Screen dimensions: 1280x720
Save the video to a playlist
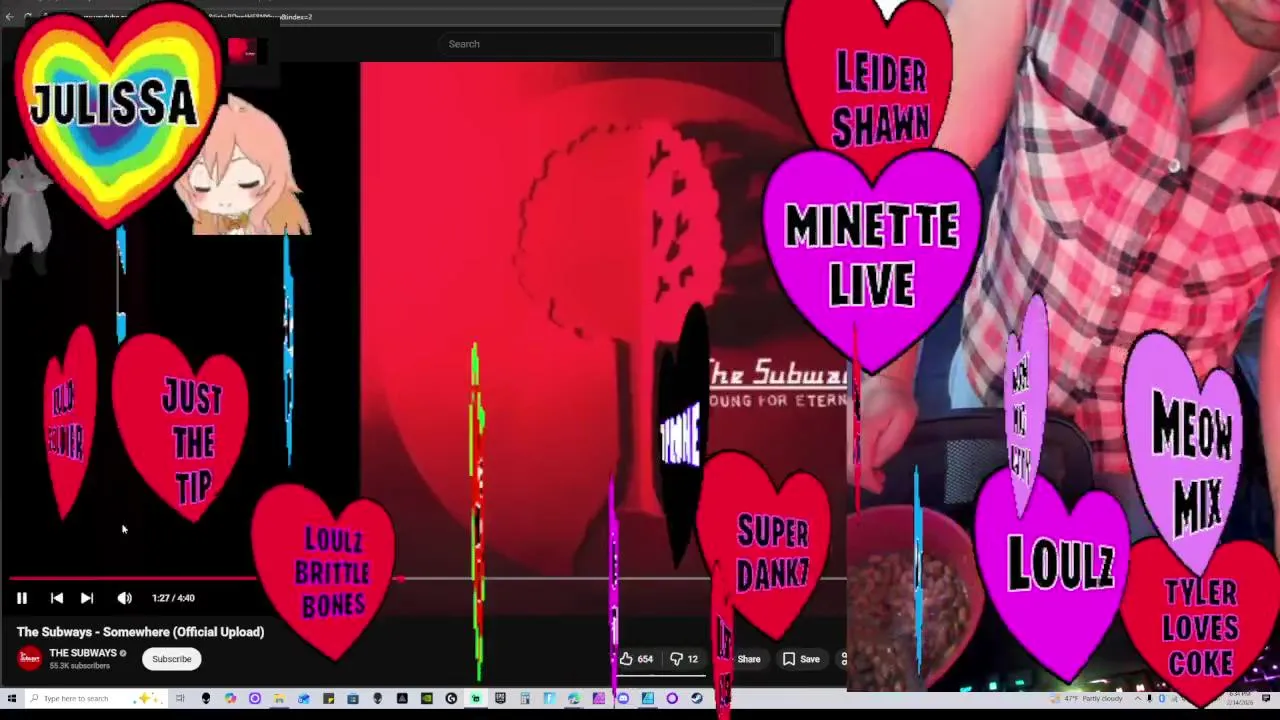click(801, 659)
